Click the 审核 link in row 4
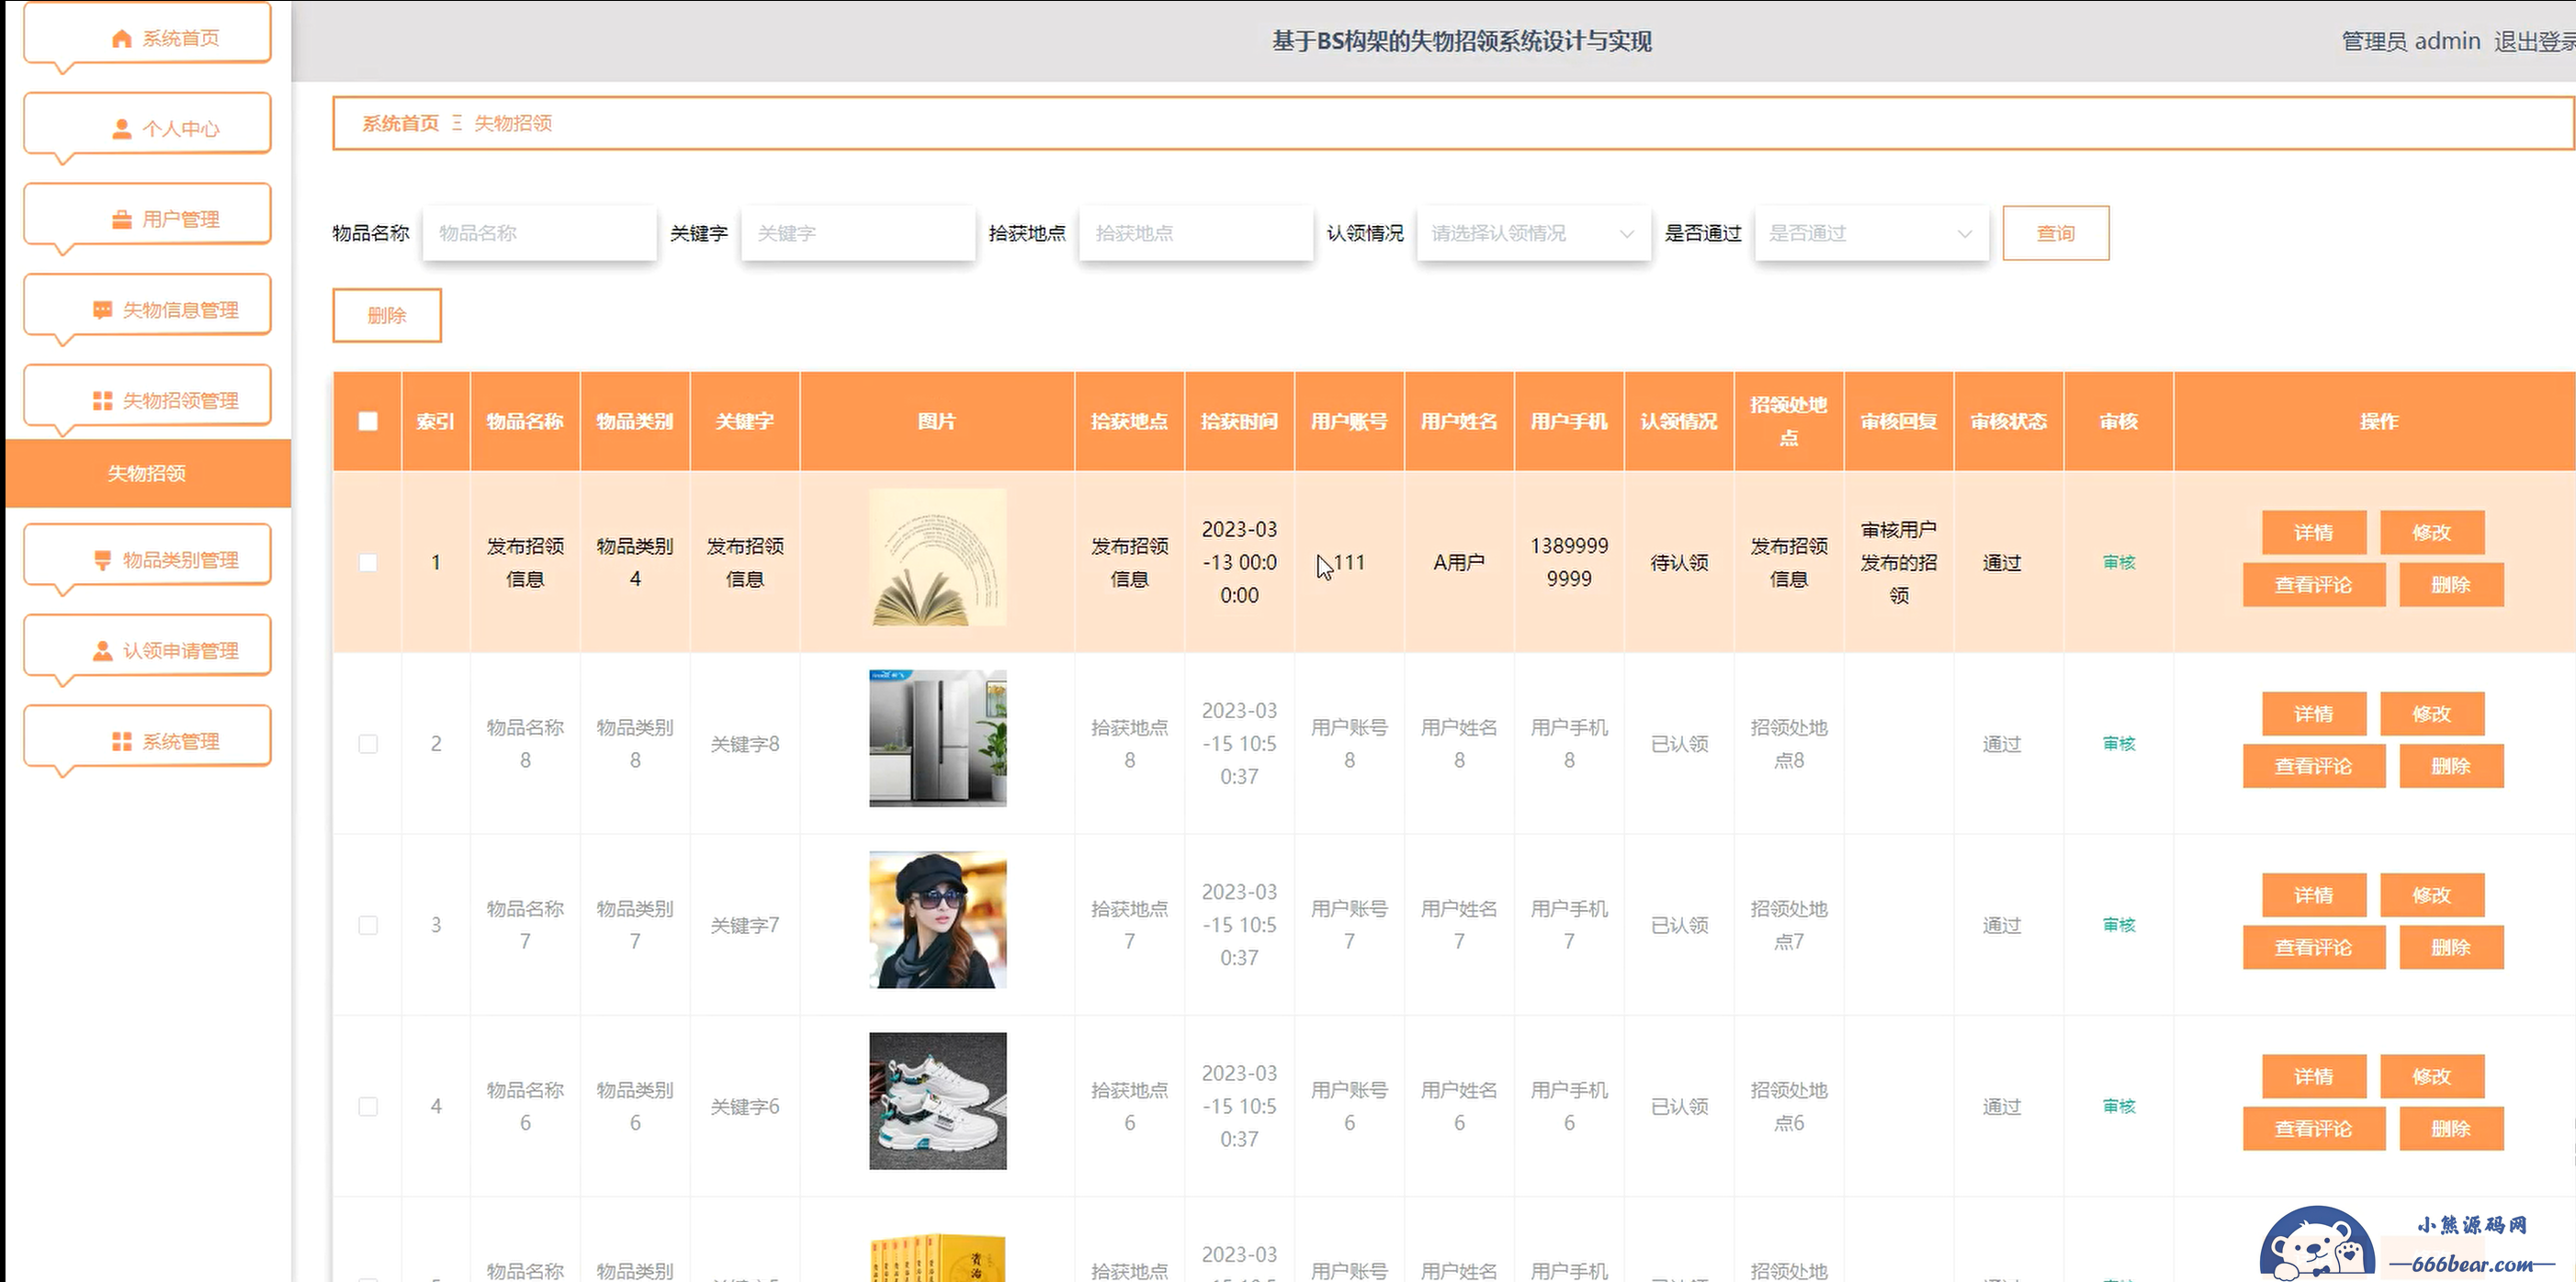The width and height of the screenshot is (2576, 1282). pyautogui.click(x=2119, y=1106)
